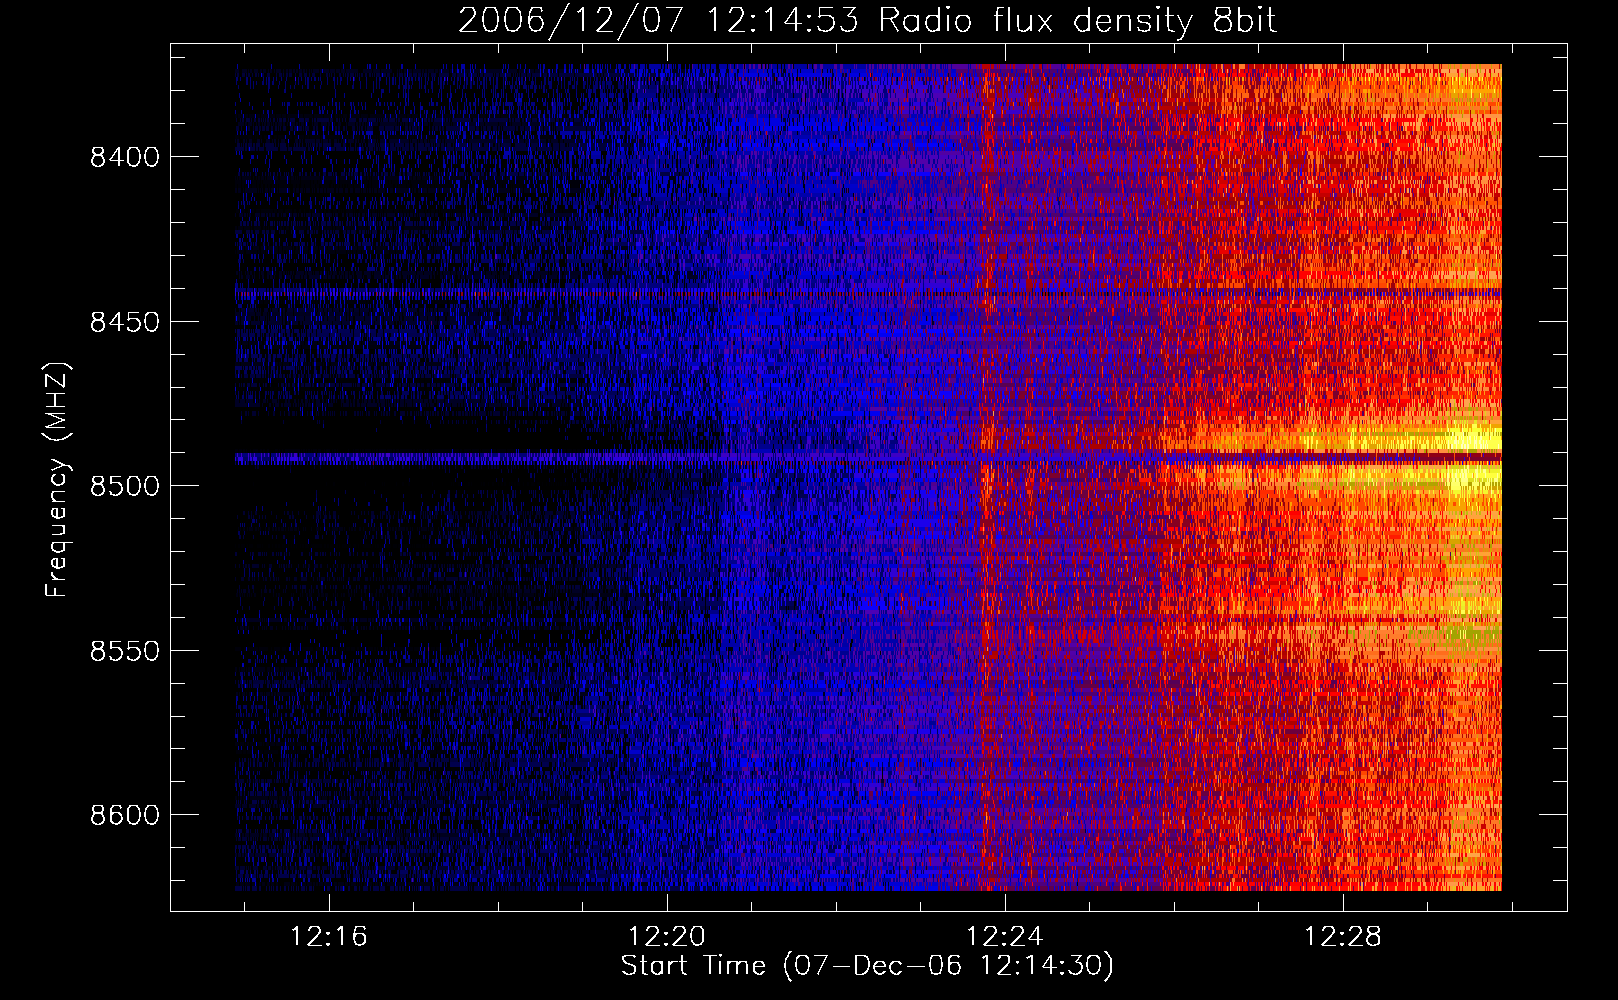Image resolution: width=1618 pixels, height=1000 pixels.
Task: Click the 8500 frequency tick label
Action: [x=124, y=486]
